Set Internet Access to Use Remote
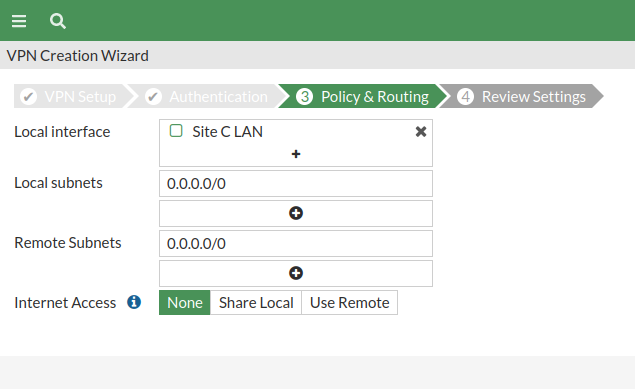The image size is (635, 389). 349,302
